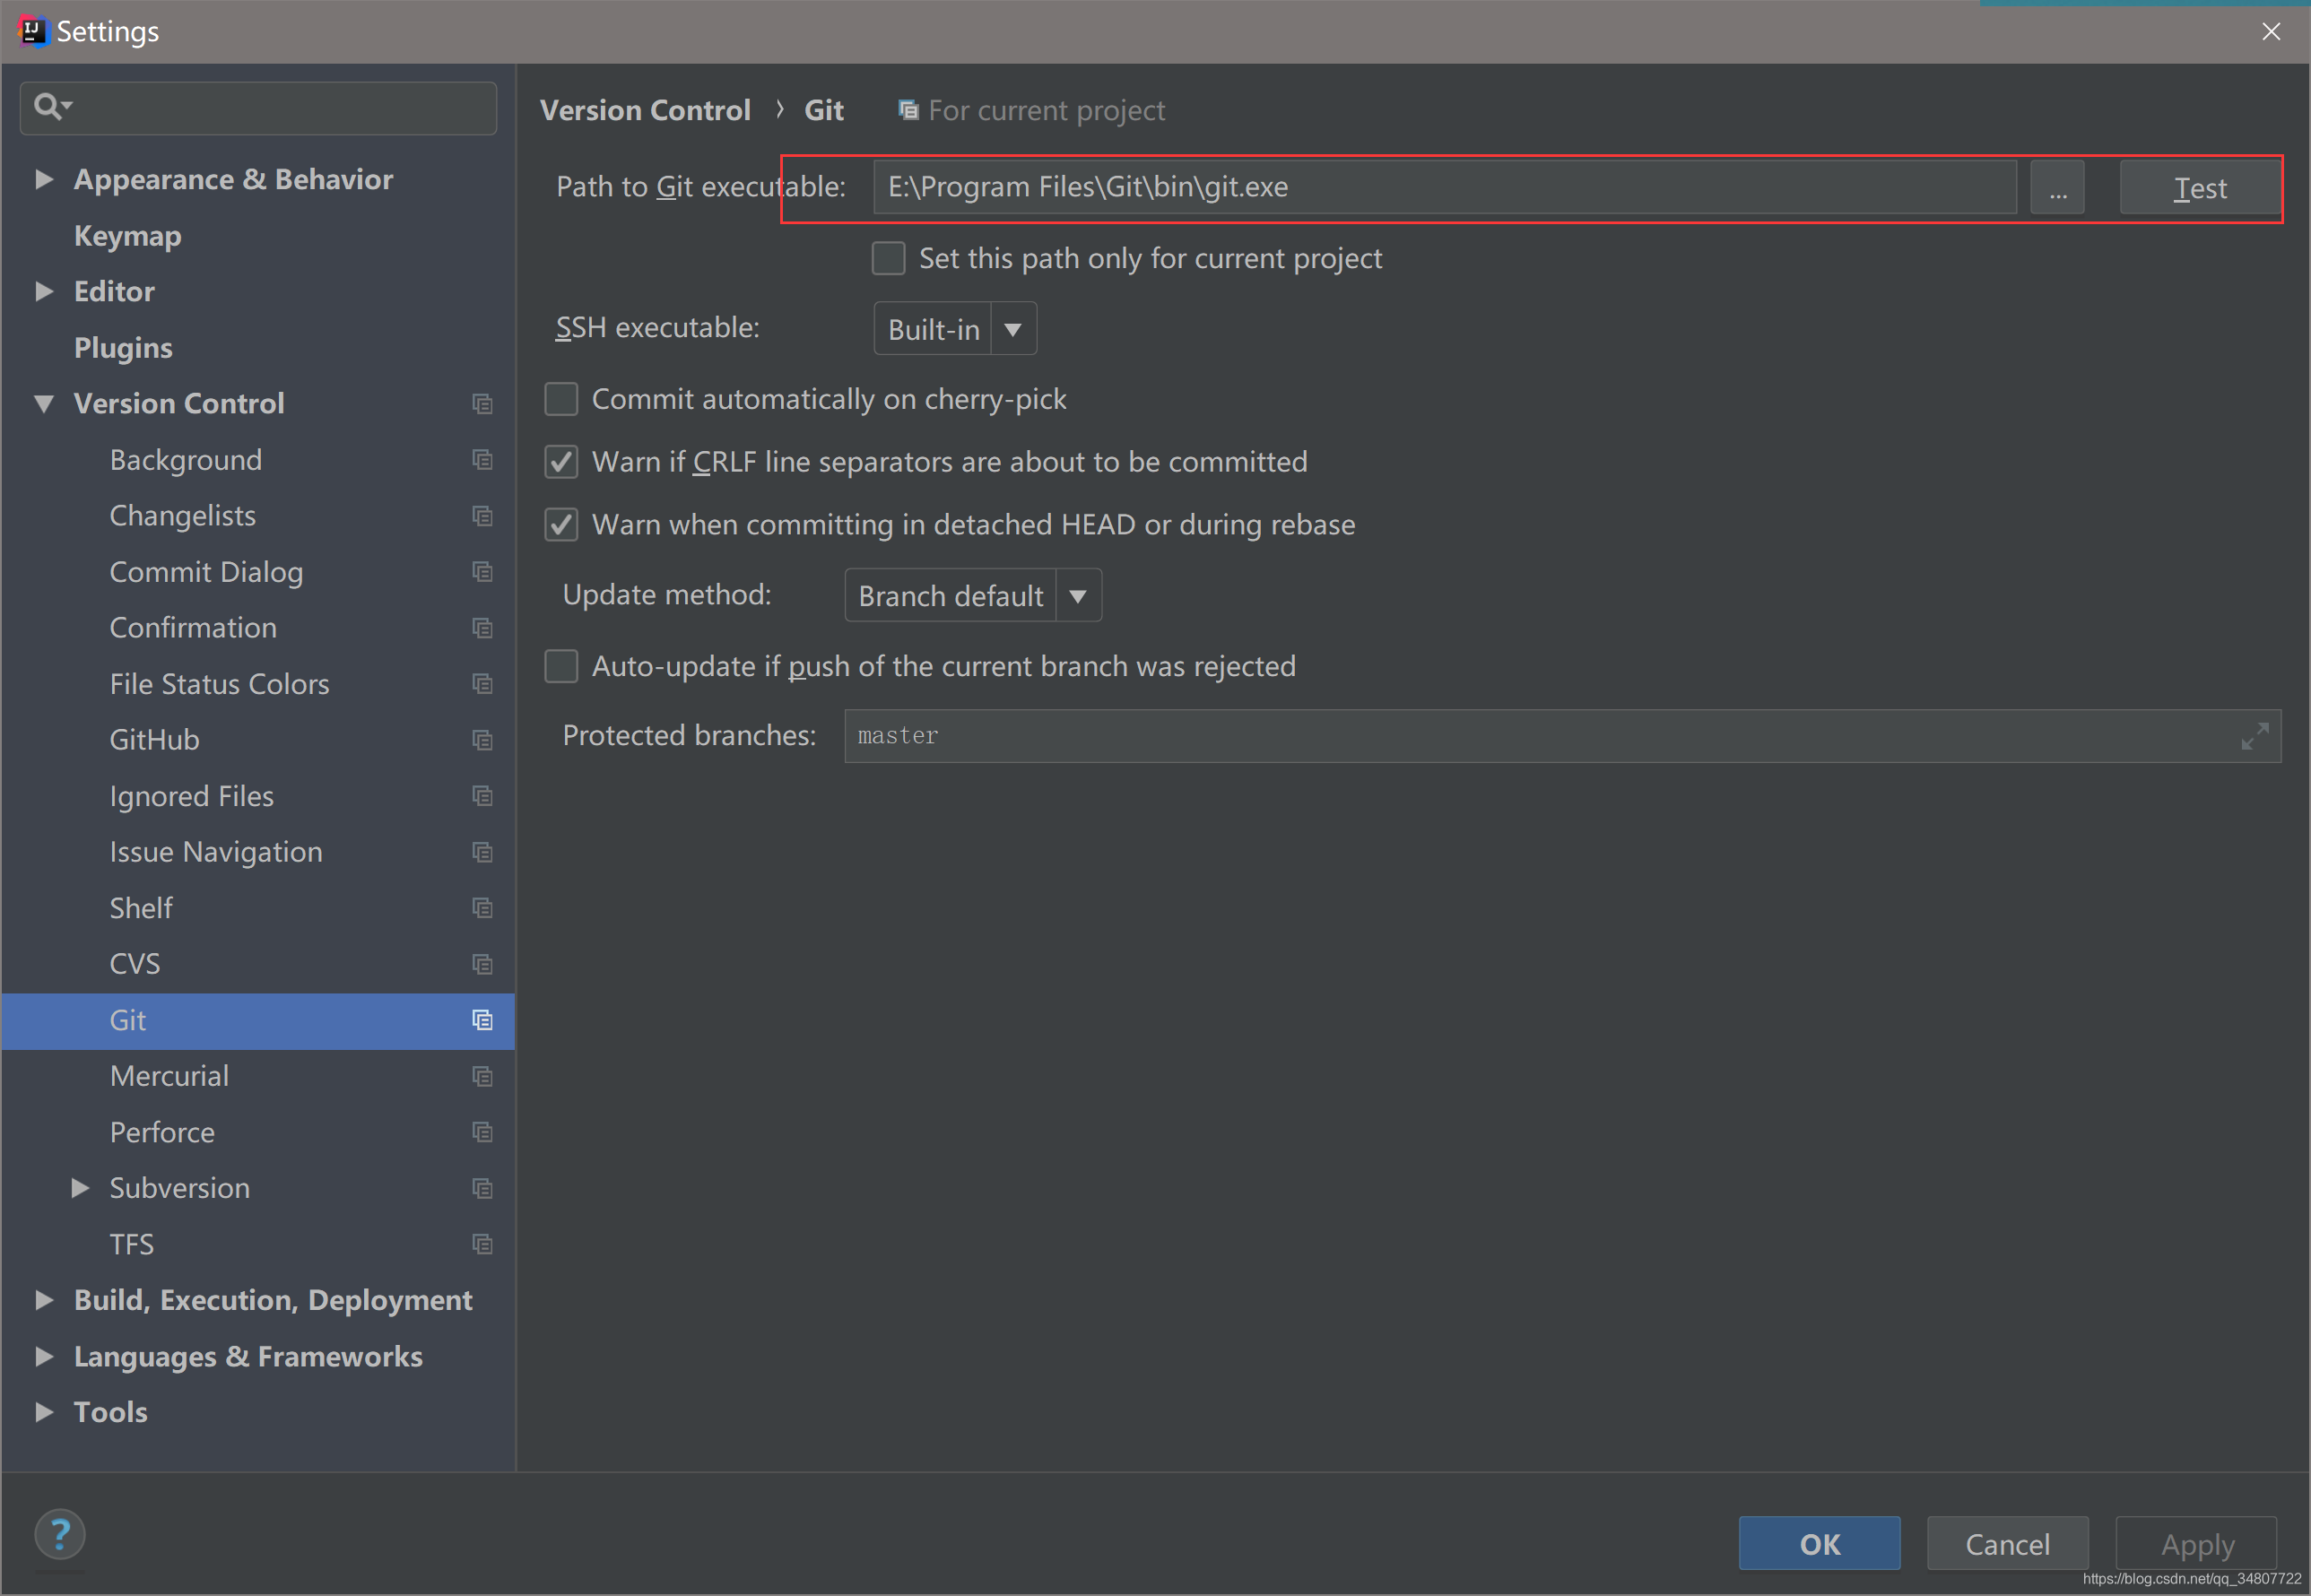Click Version Control in the breadcrumb header

click(645, 110)
